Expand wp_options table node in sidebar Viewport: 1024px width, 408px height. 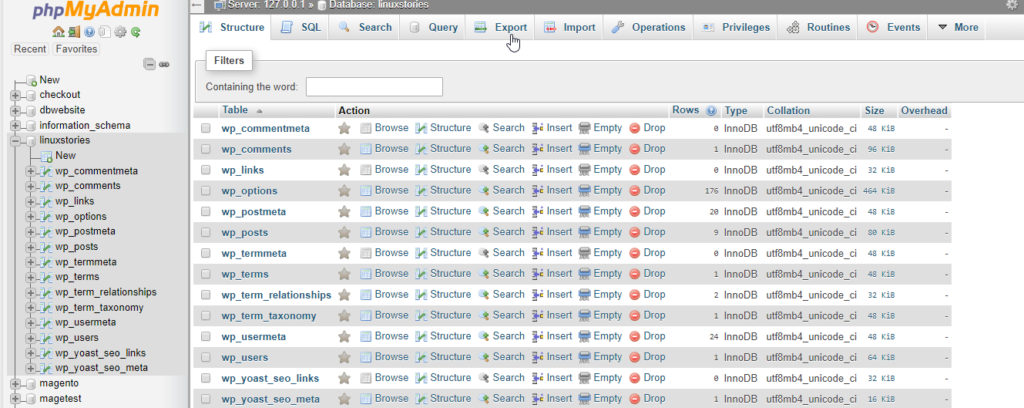[x=30, y=217]
